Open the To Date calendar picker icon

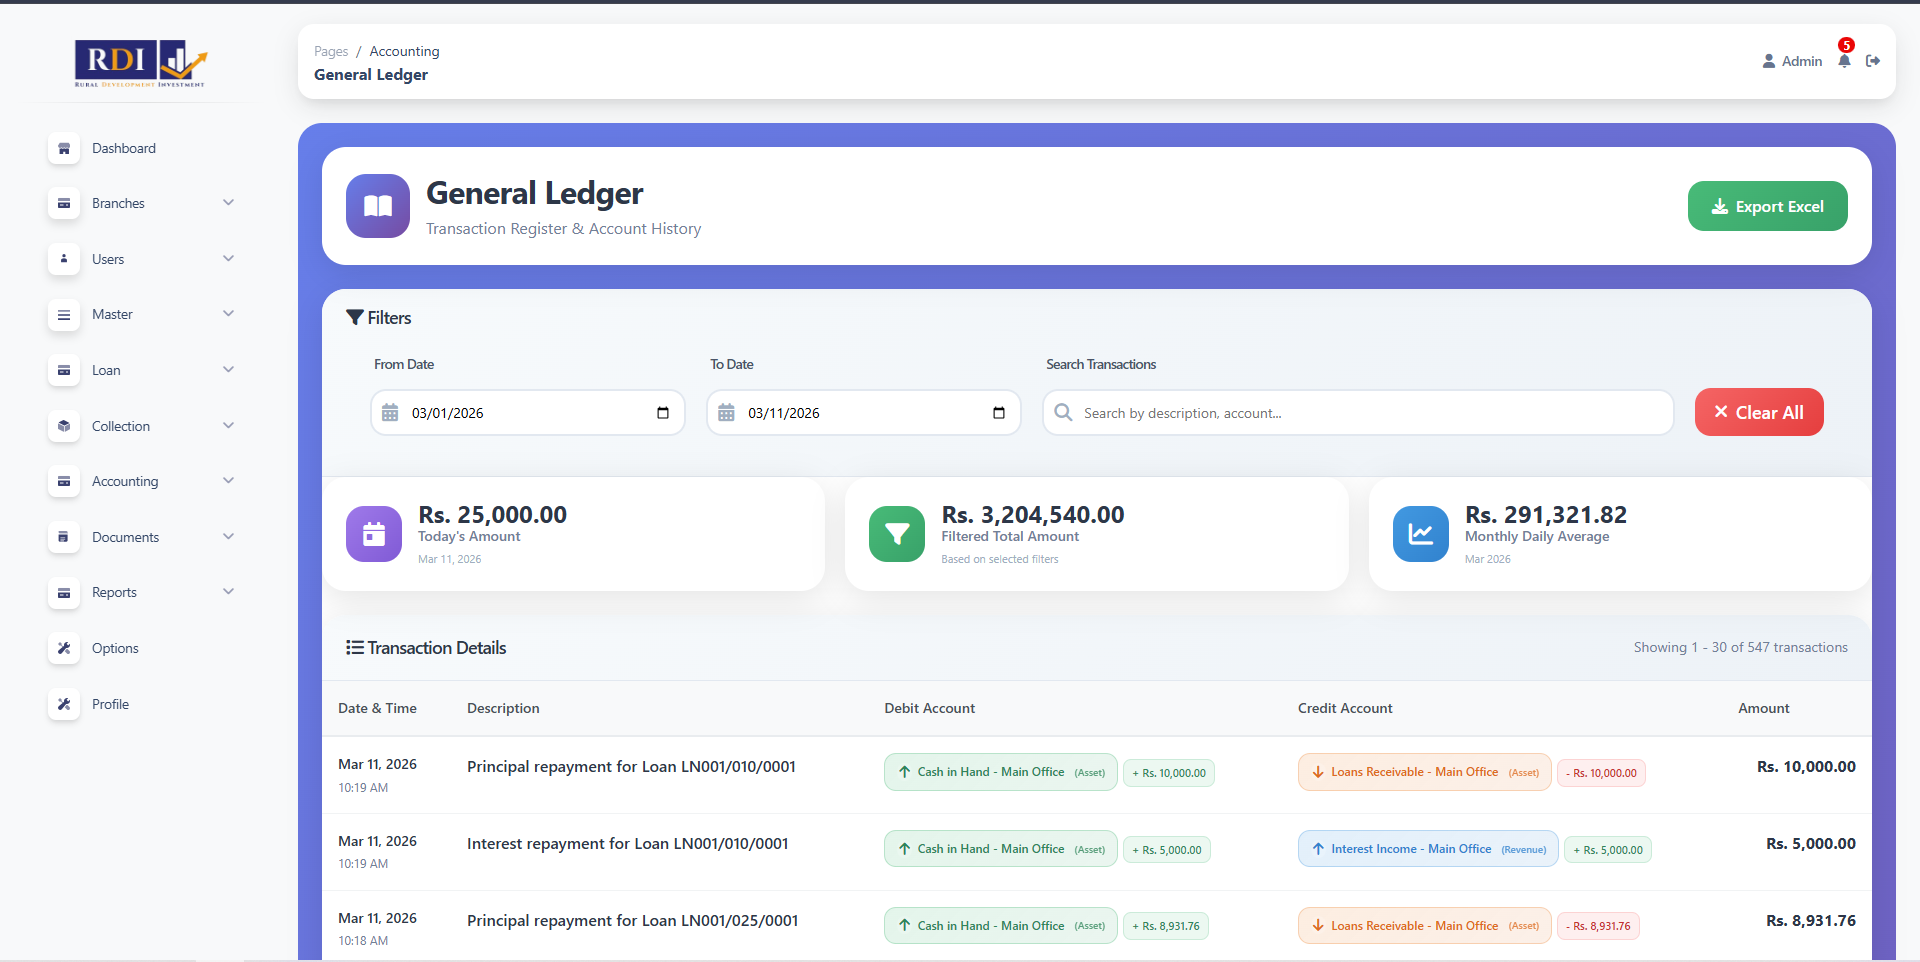click(998, 413)
